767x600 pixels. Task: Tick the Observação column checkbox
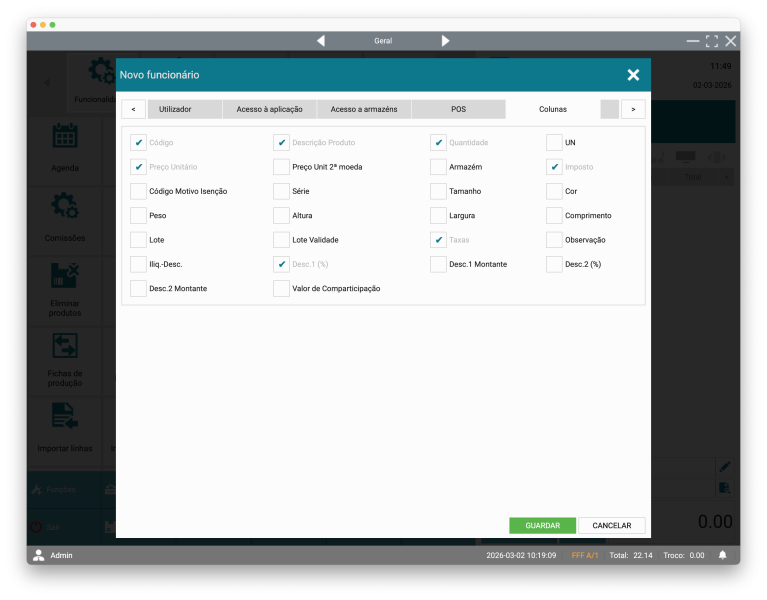pyautogui.click(x=554, y=240)
